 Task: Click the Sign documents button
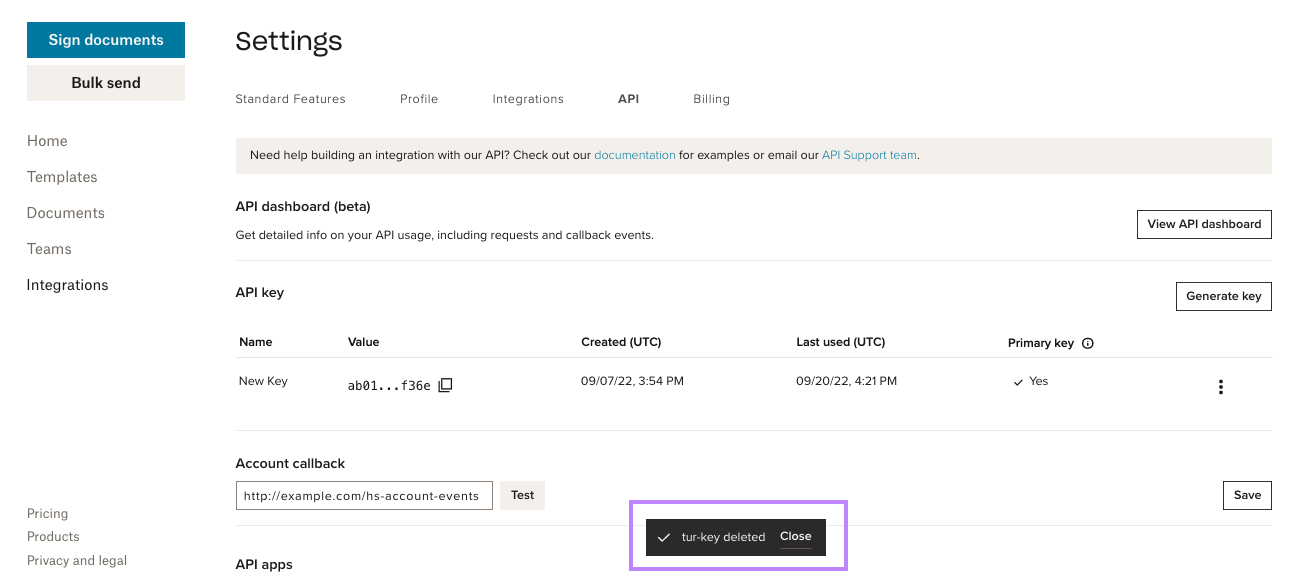click(x=105, y=39)
